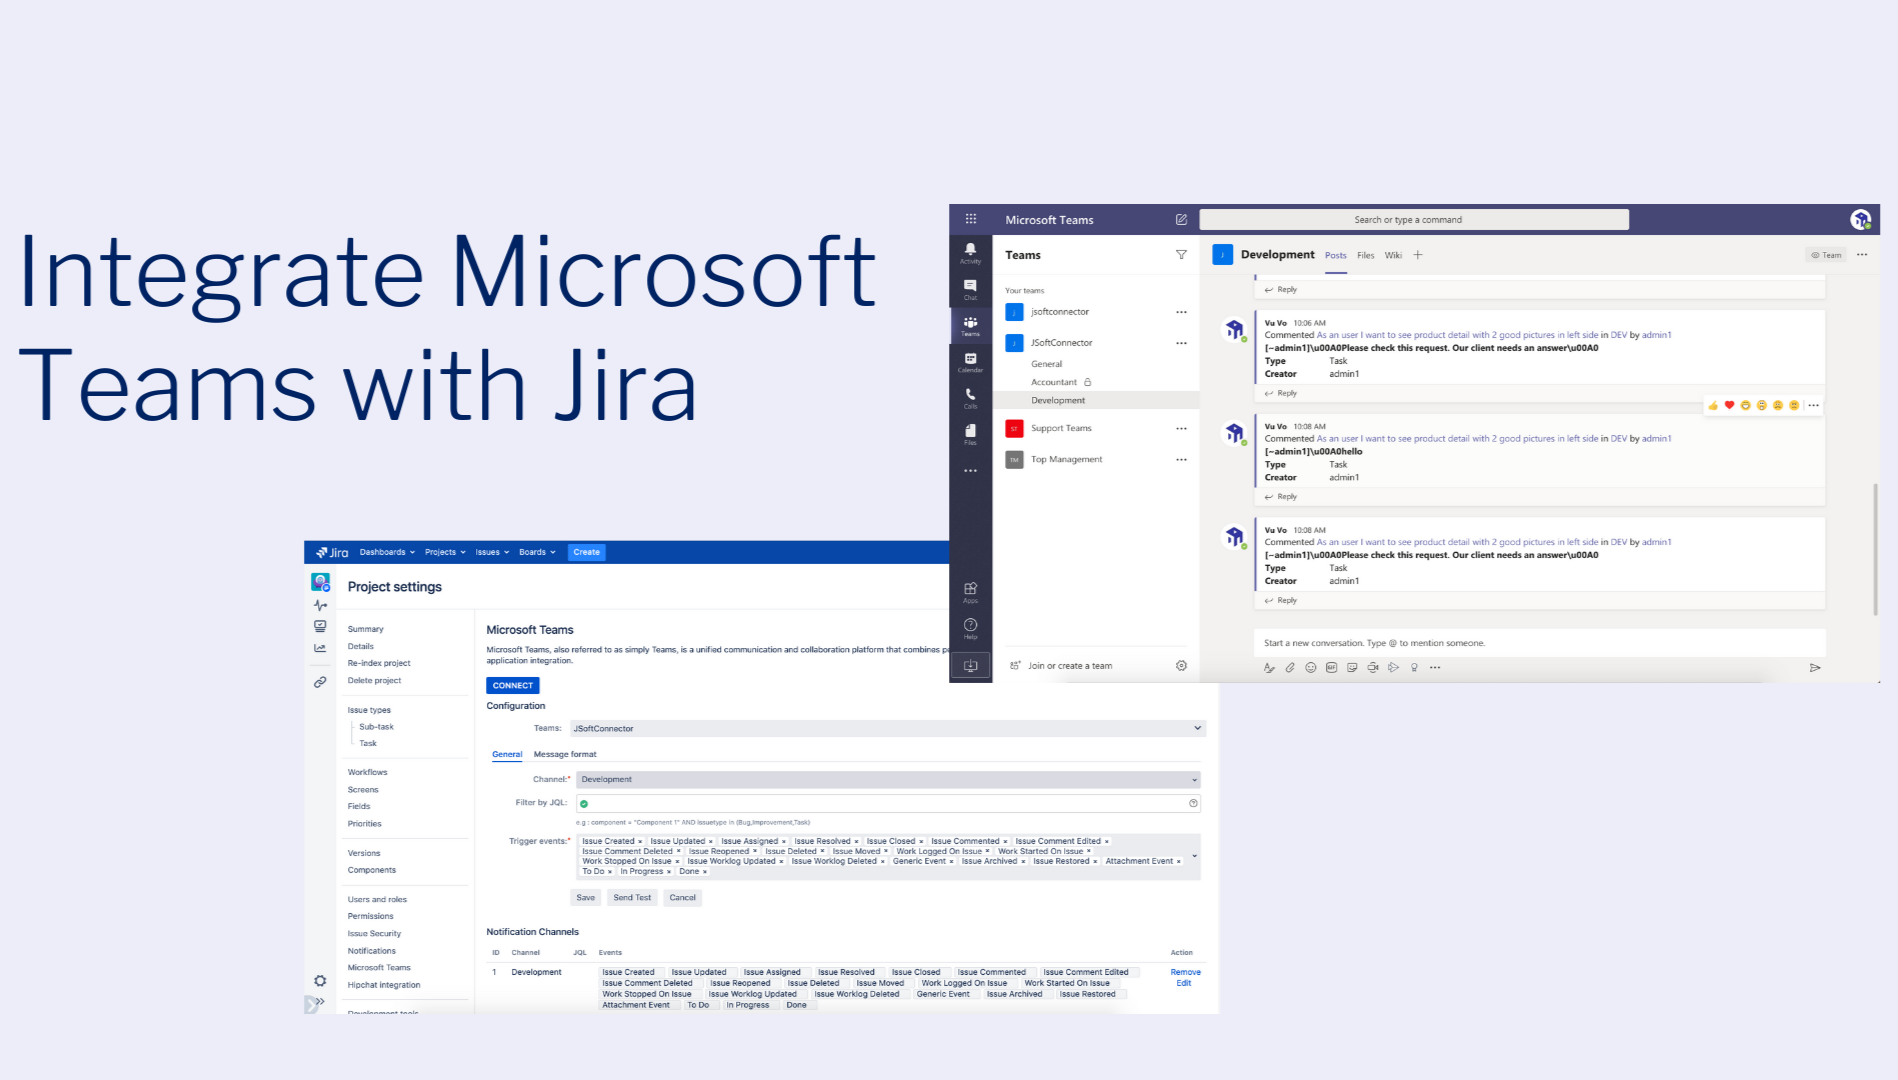Open the Teams app launcher grid

click(x=970, y=219)
